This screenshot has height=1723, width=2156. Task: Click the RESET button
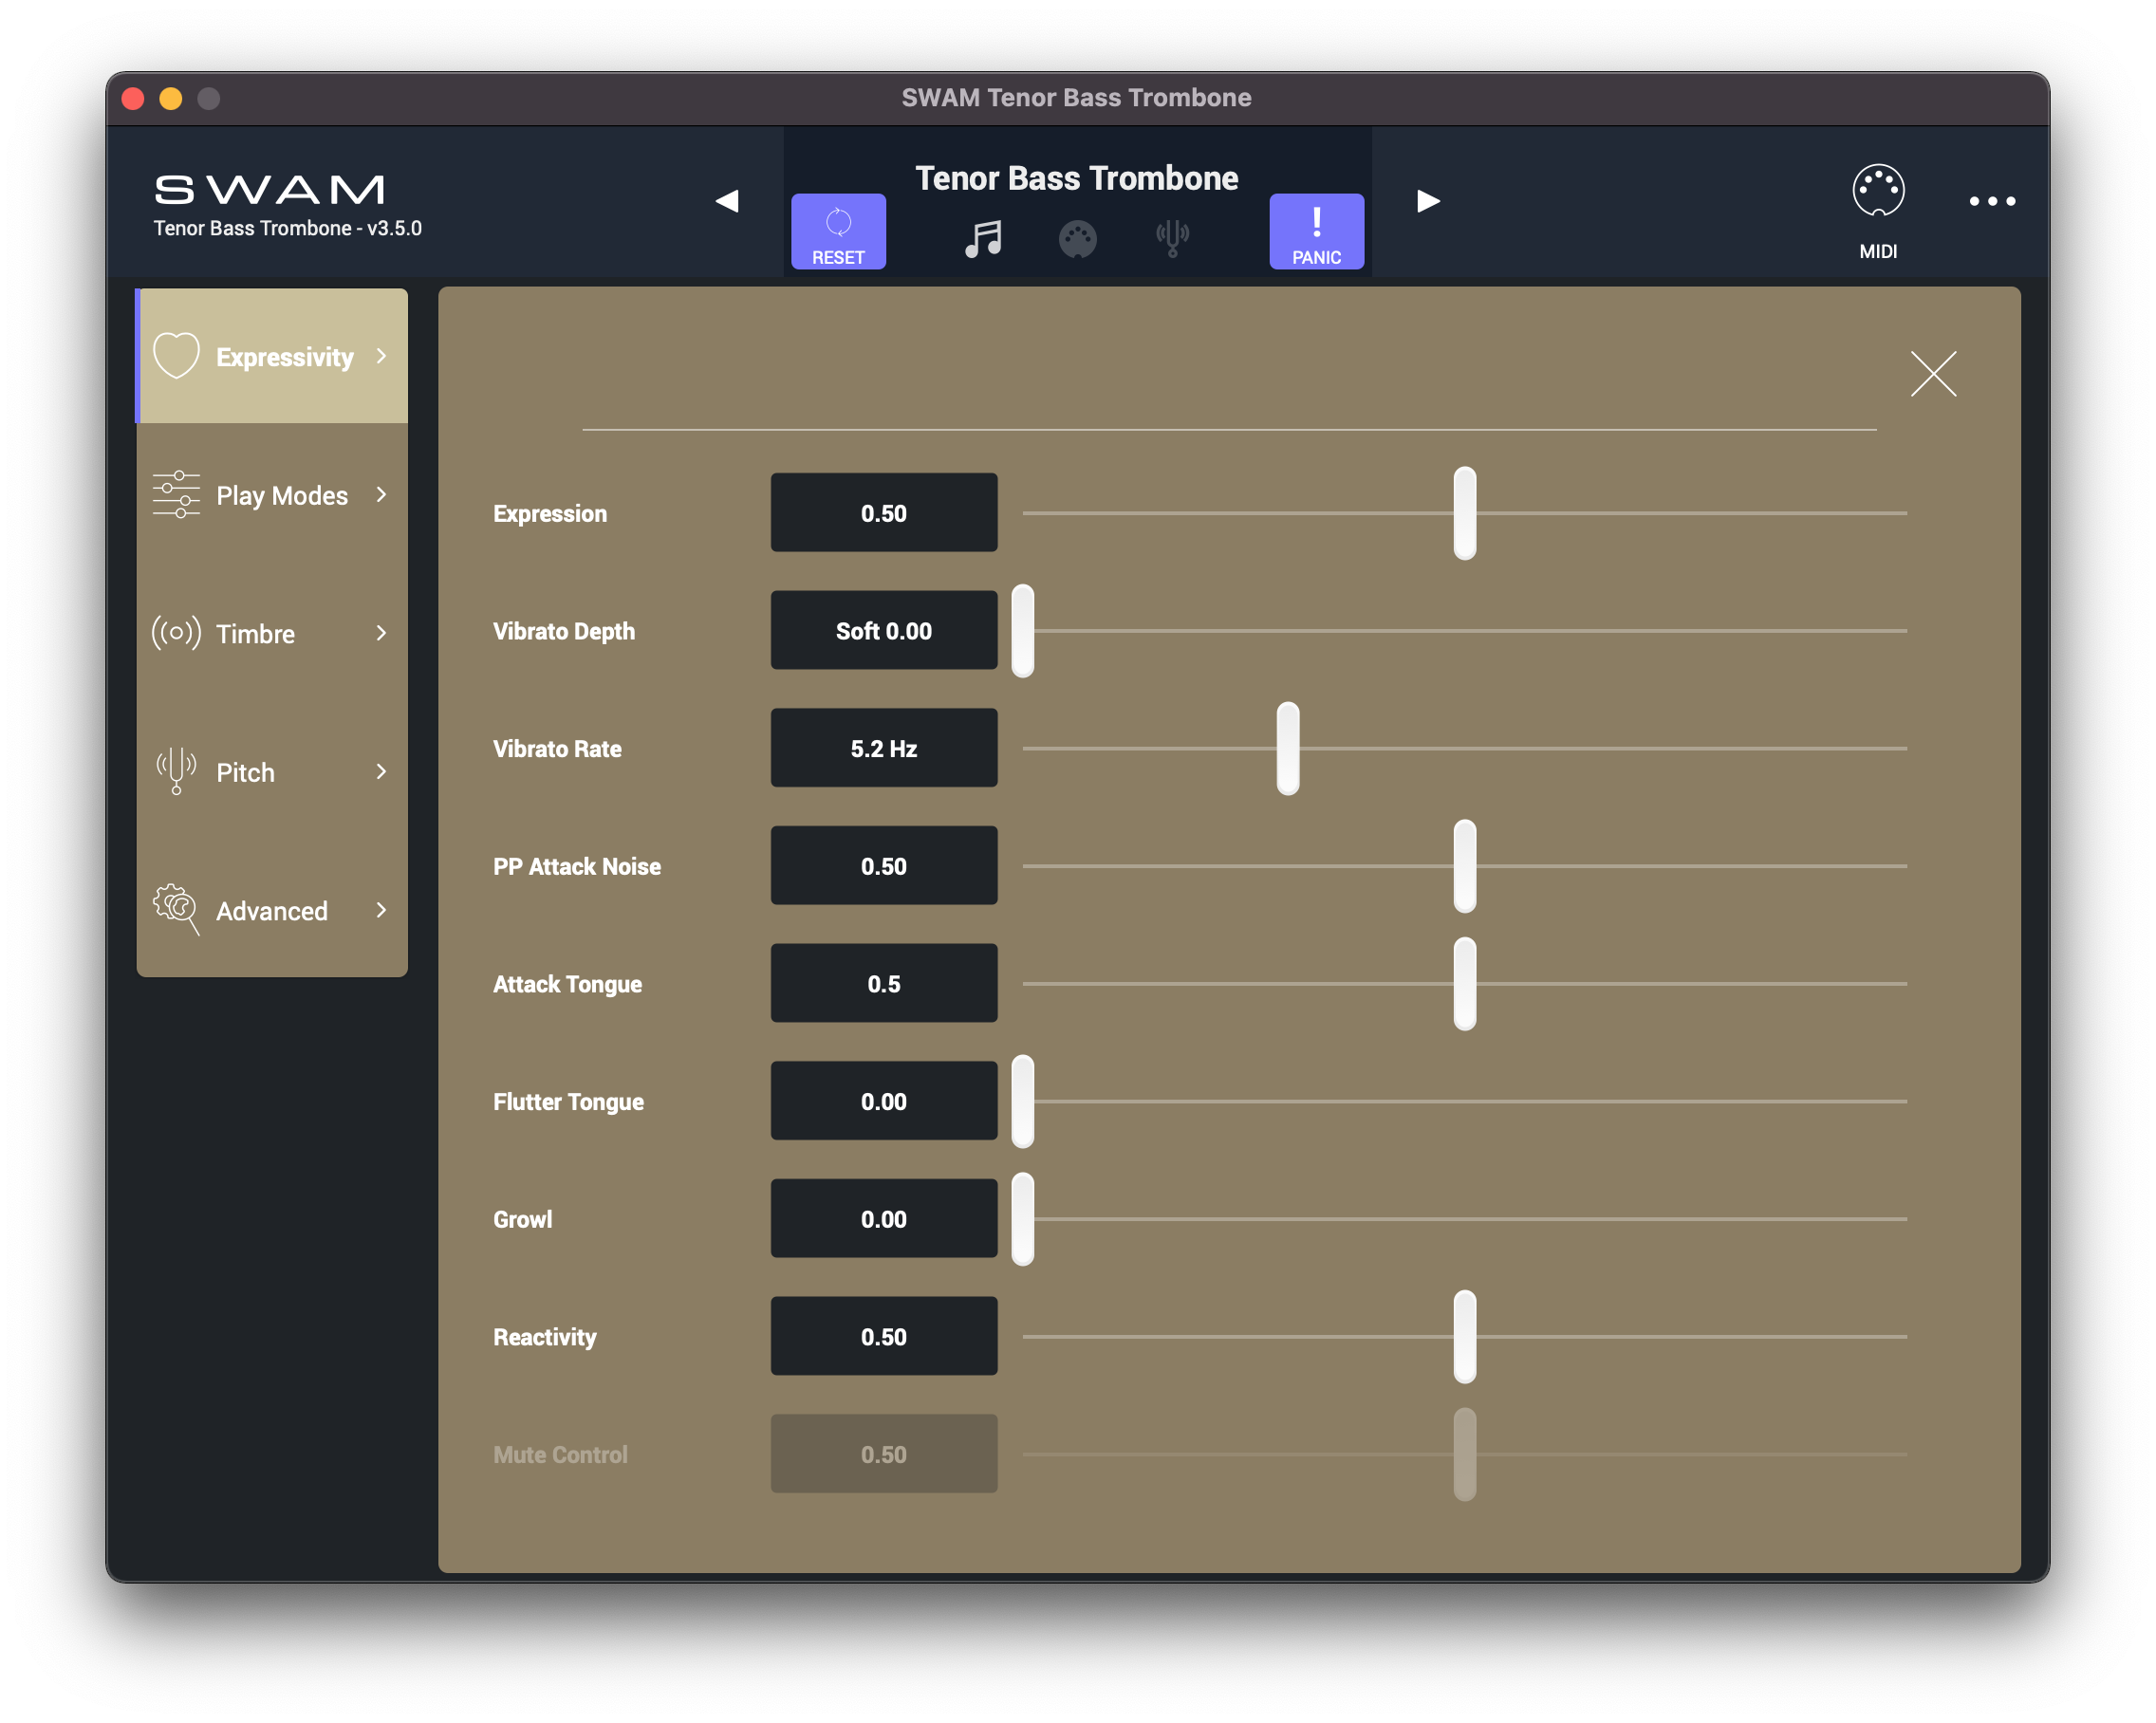point(838,231)
